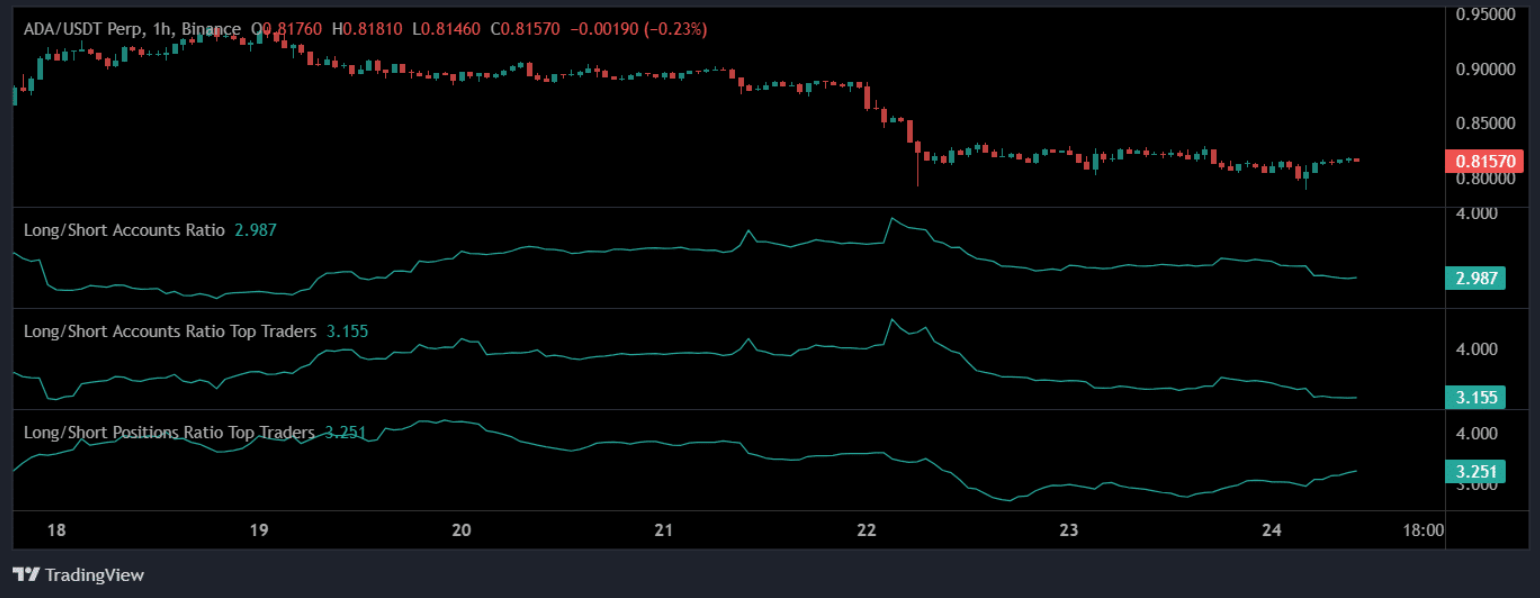1540x598 pixels.
Task: Click the 2.987 legend value
Action: tap(256, 230)
